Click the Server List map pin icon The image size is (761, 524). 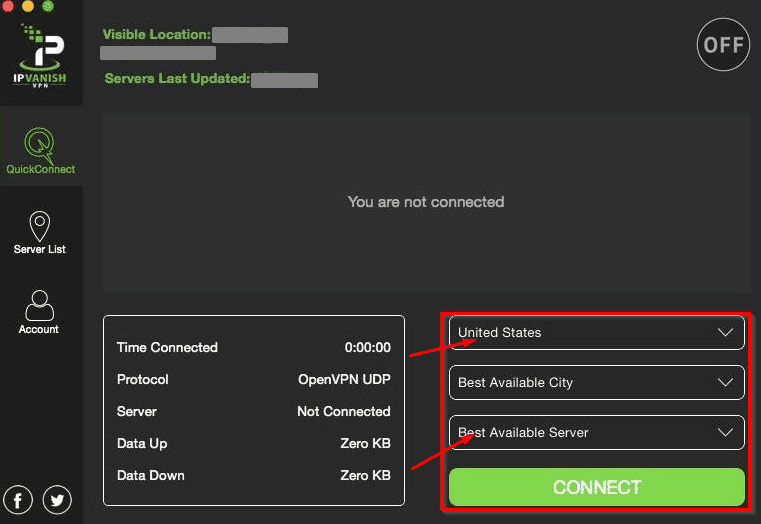(x=40, y=225)
